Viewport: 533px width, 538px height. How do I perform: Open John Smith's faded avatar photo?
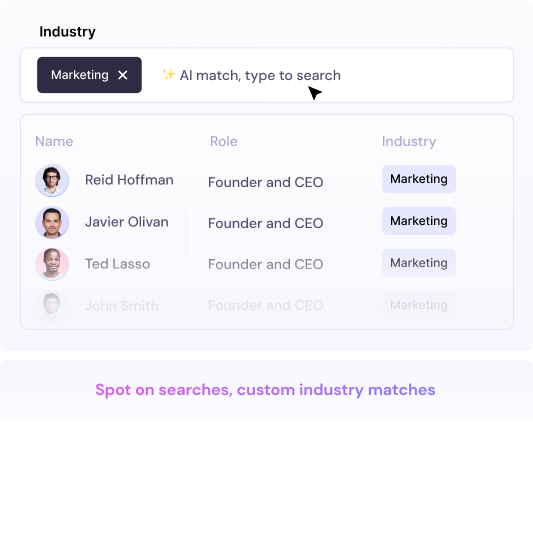(x=52, y=306)
